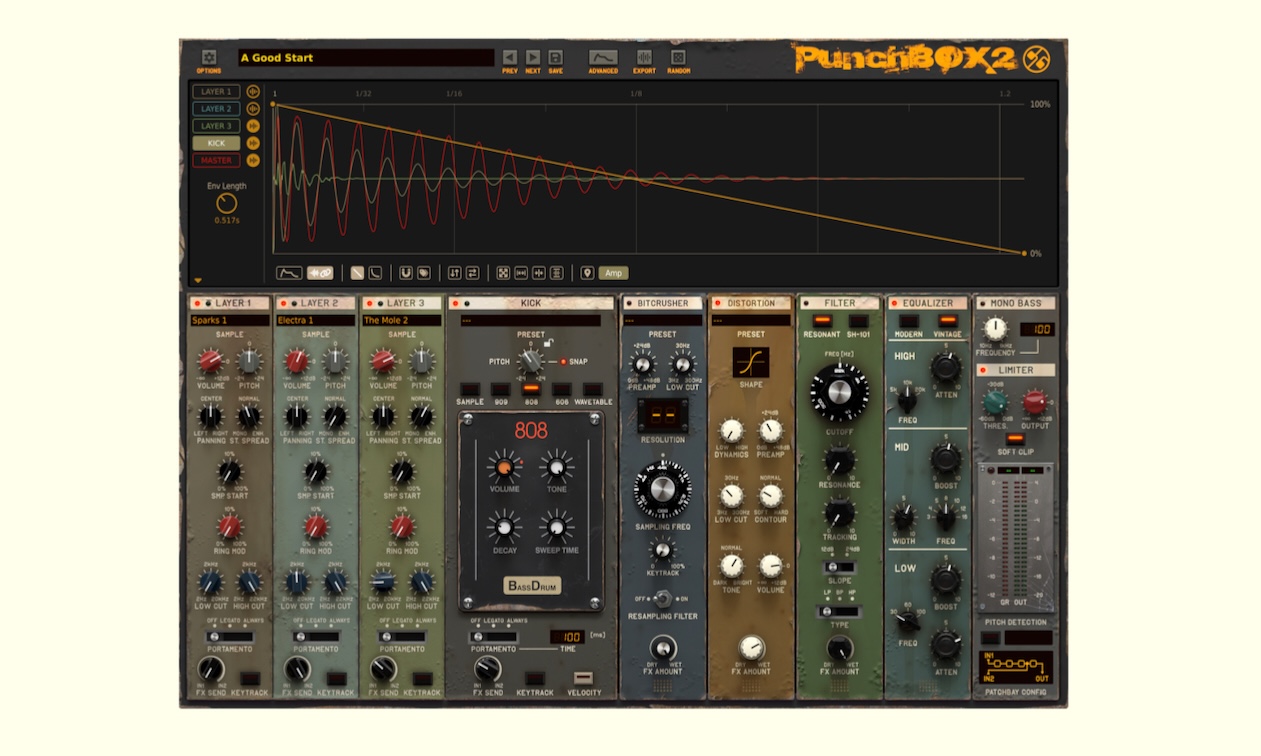Click the distortion SHAPE curve display
This screenshot has height=756, width=1261.
point(751,362)
